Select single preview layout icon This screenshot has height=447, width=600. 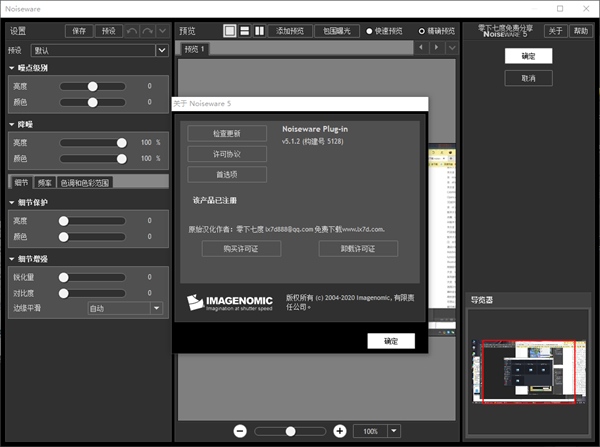(x=230, y=31)
